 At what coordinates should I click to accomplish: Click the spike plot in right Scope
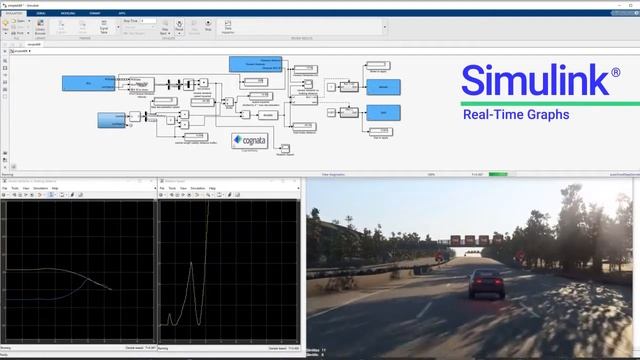click(229, 271)
